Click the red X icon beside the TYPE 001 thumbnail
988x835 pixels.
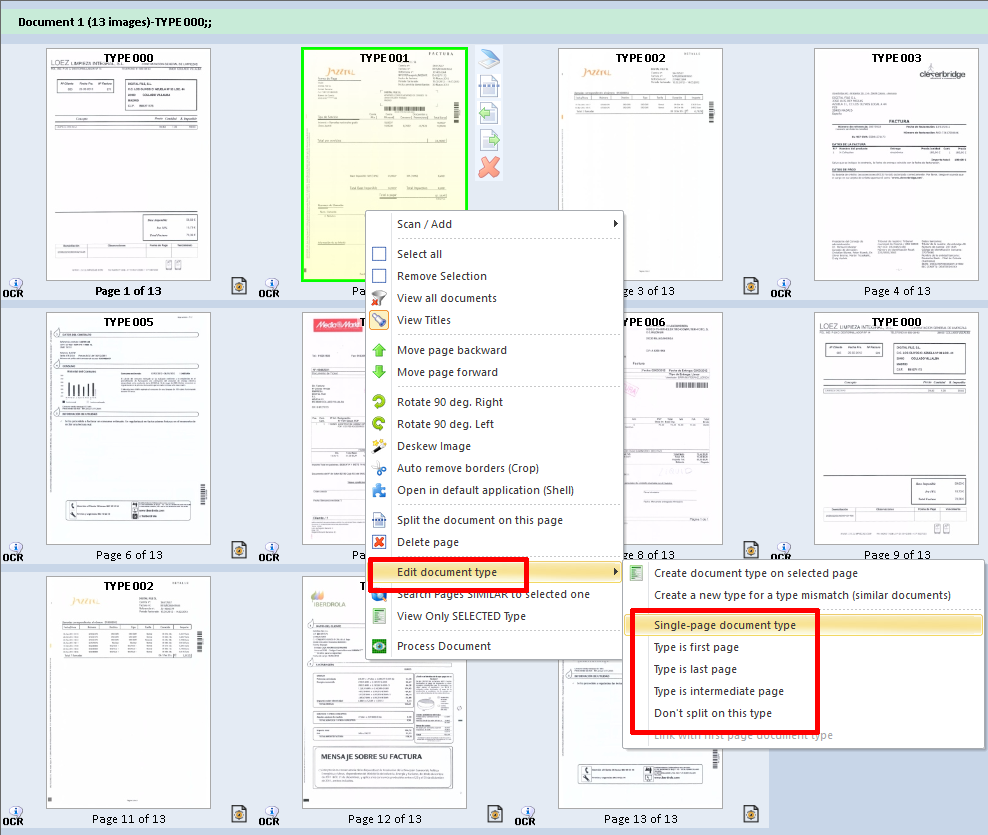[488, 167]
